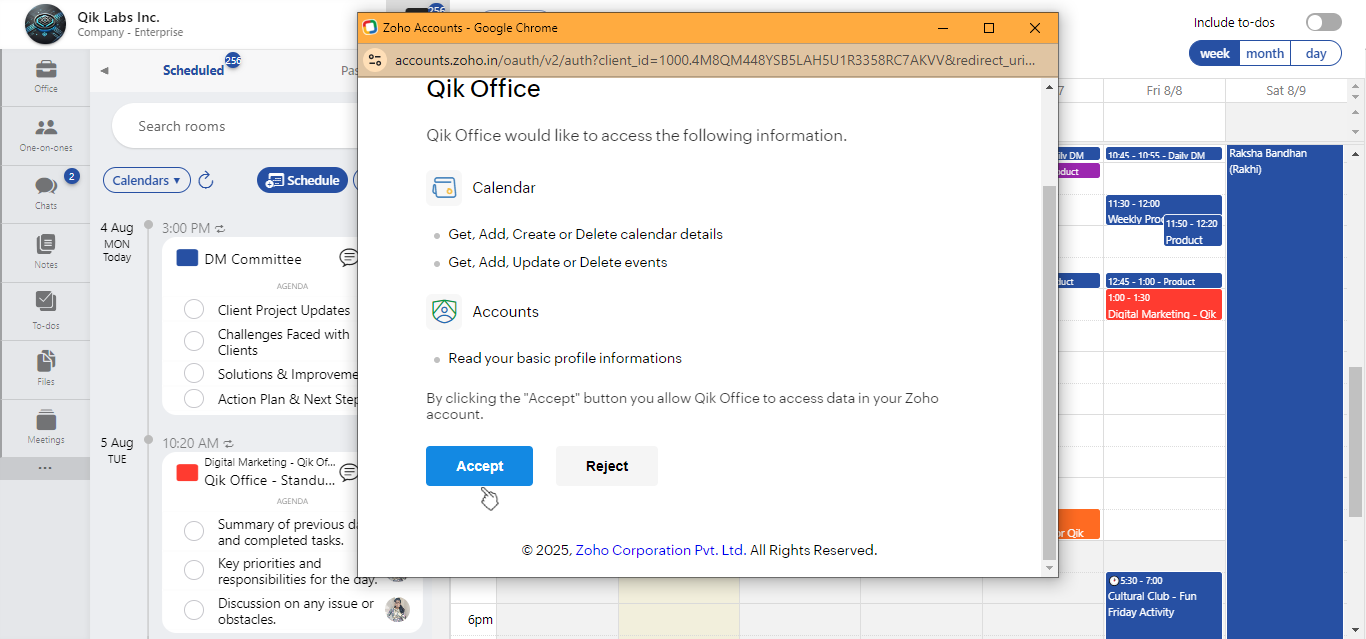Open Meetings in the sidebar
The image size is (1366, 639).
click(46, 427)
